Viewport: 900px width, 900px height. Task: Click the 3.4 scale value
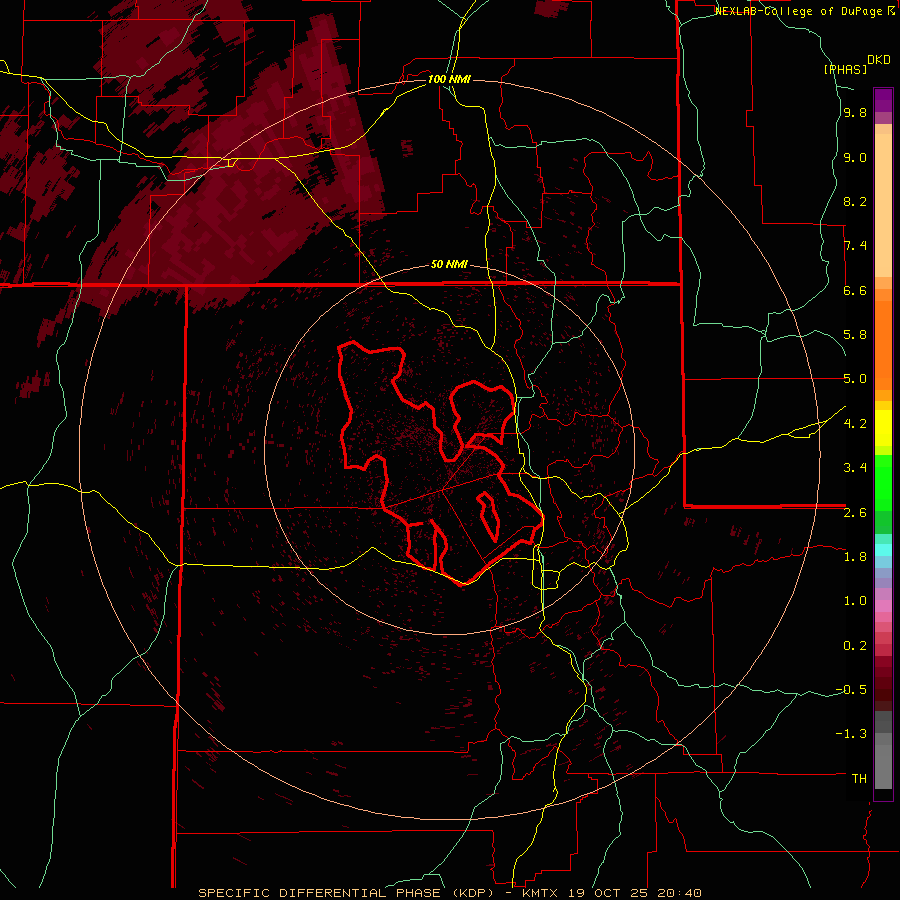coord(855,468)
